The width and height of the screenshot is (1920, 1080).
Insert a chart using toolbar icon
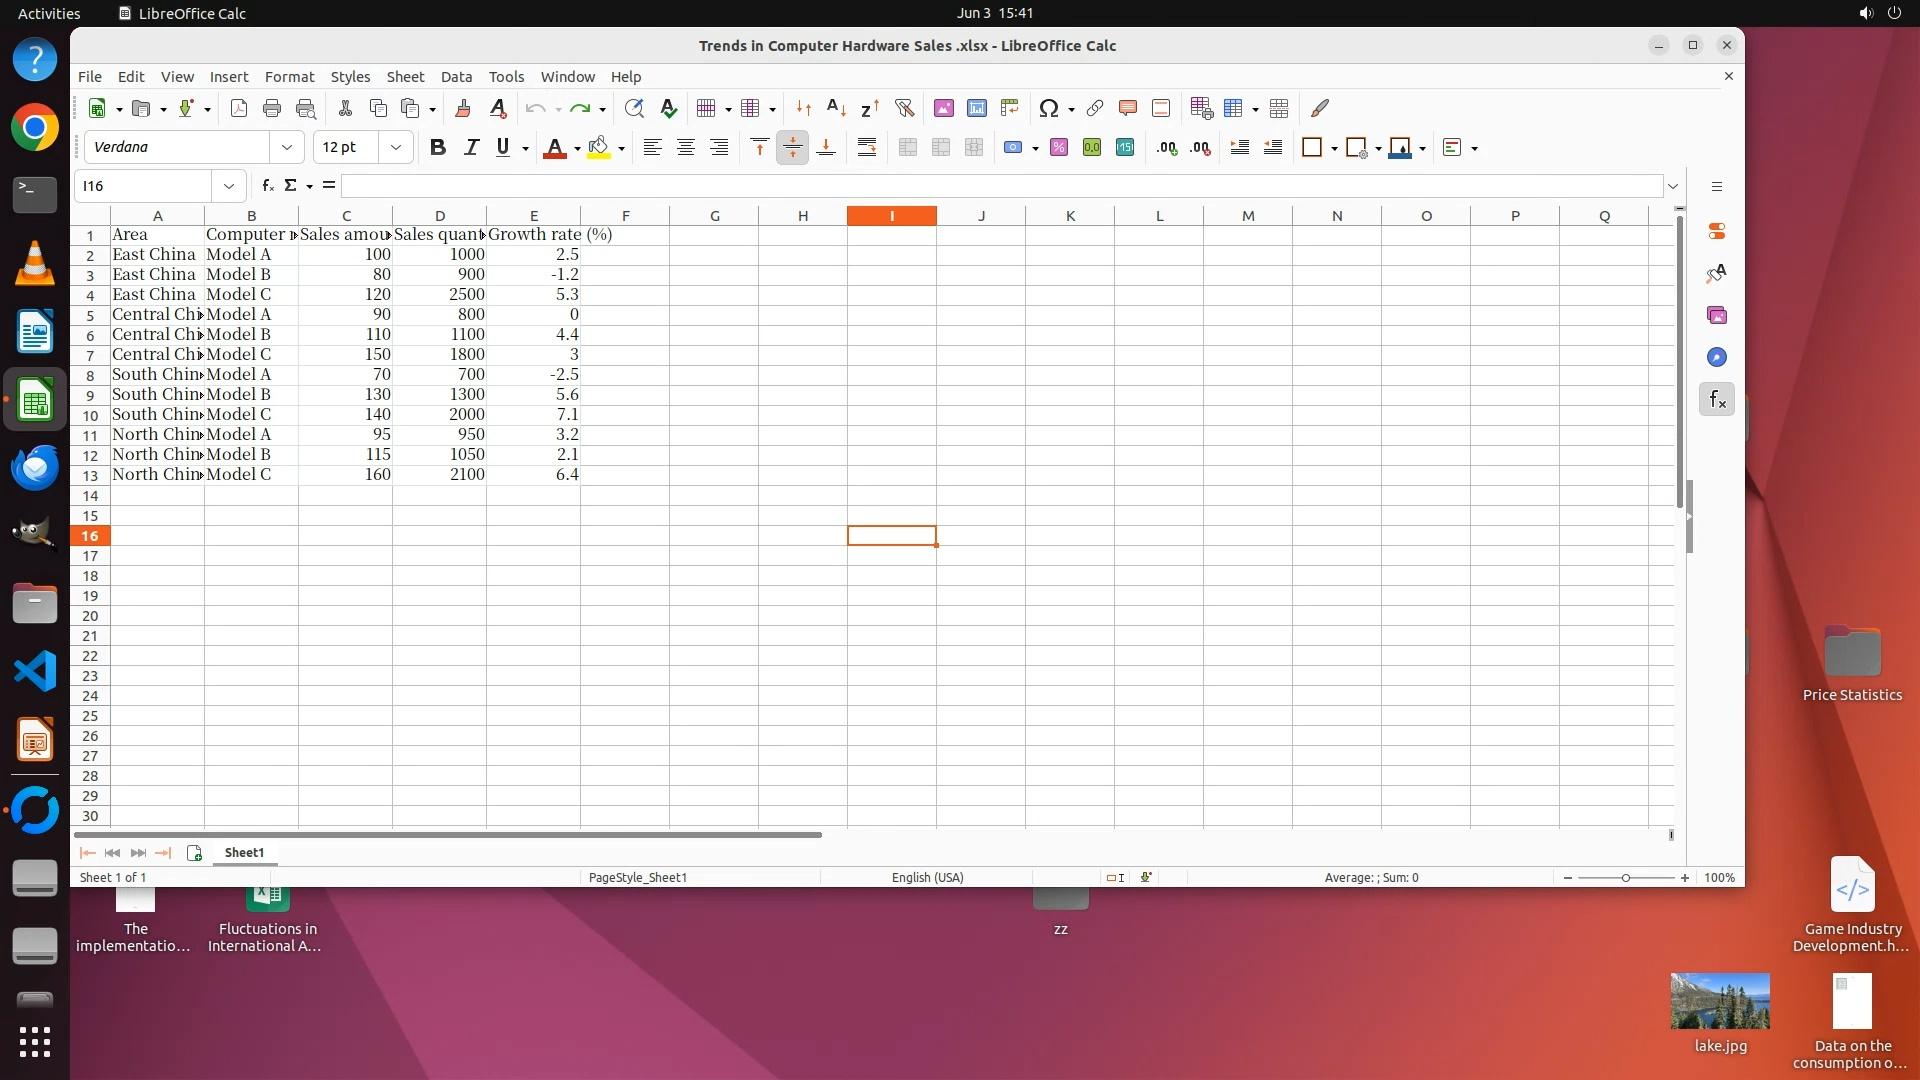pyautogui.click(x=976, y=108)
